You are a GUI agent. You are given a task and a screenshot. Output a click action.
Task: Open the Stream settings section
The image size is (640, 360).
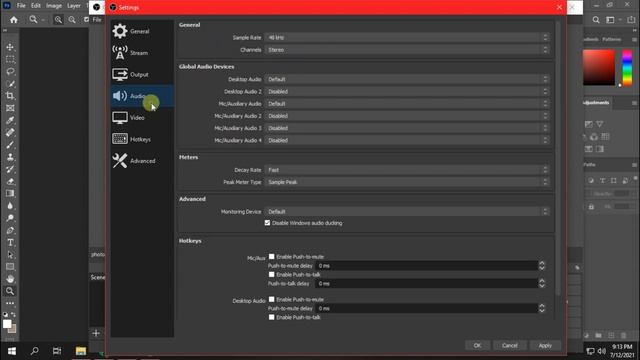coord(142,53)
